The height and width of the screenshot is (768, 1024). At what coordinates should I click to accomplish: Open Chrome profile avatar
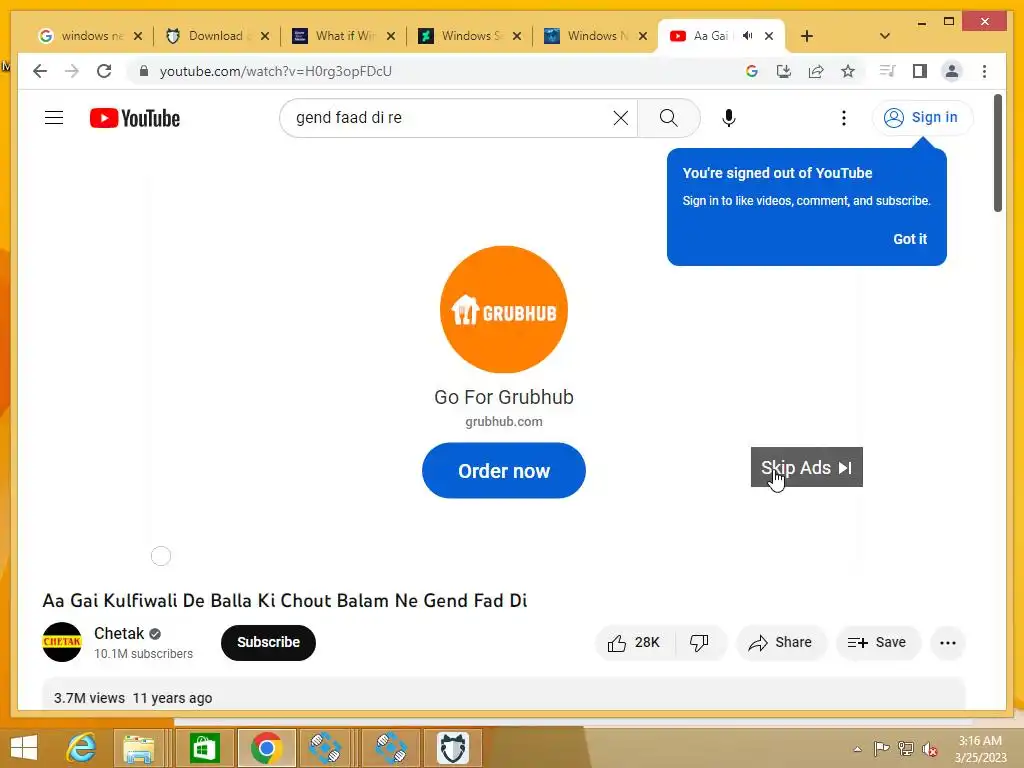click(x=952, y=71)
